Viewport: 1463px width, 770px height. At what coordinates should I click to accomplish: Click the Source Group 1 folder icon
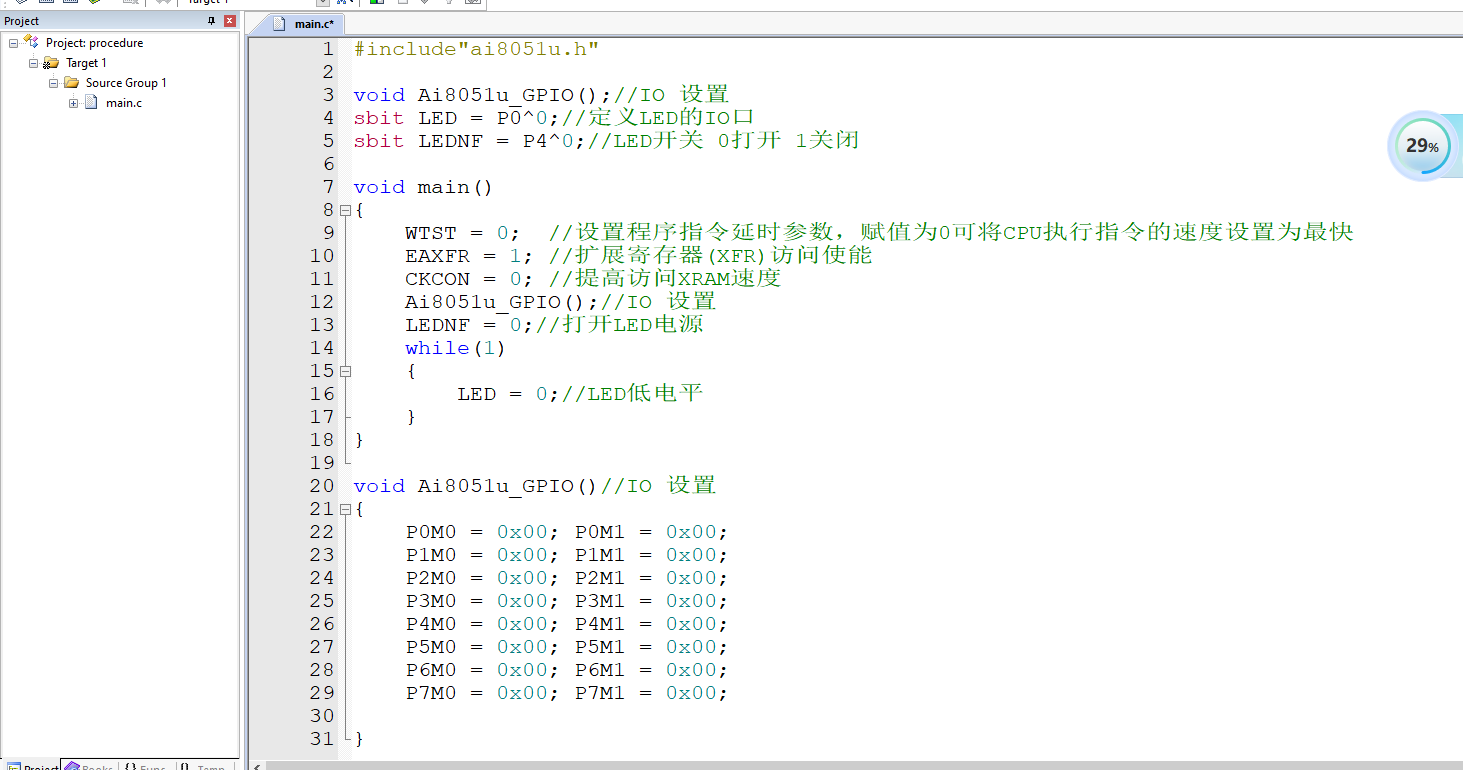coord(71,83)
